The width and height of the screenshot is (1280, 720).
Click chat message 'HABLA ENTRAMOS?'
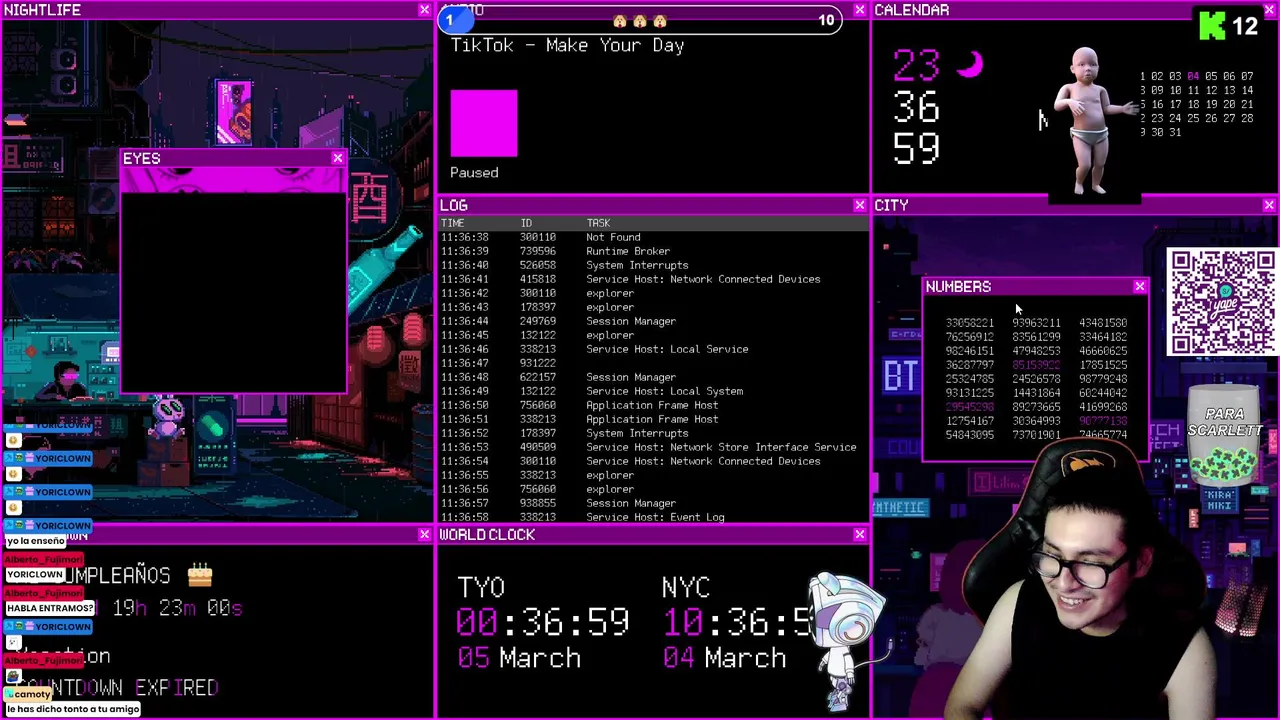pos(50,608)
